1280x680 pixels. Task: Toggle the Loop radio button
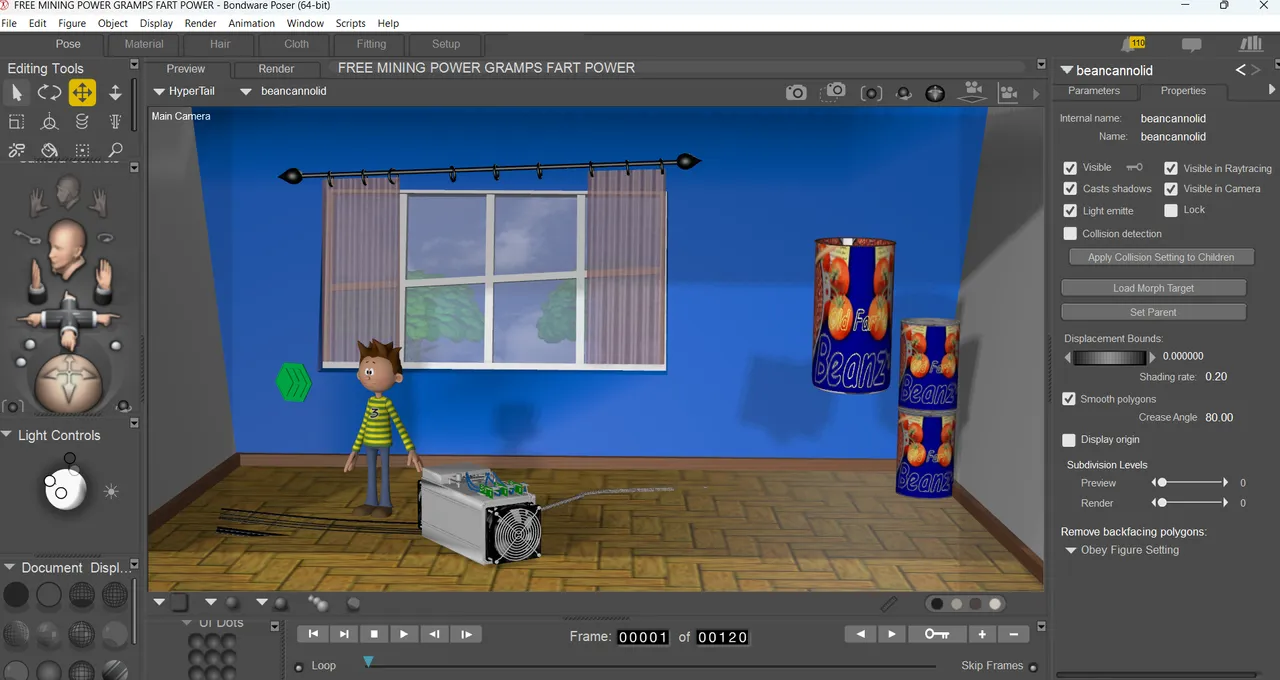(x=299, y=667)
